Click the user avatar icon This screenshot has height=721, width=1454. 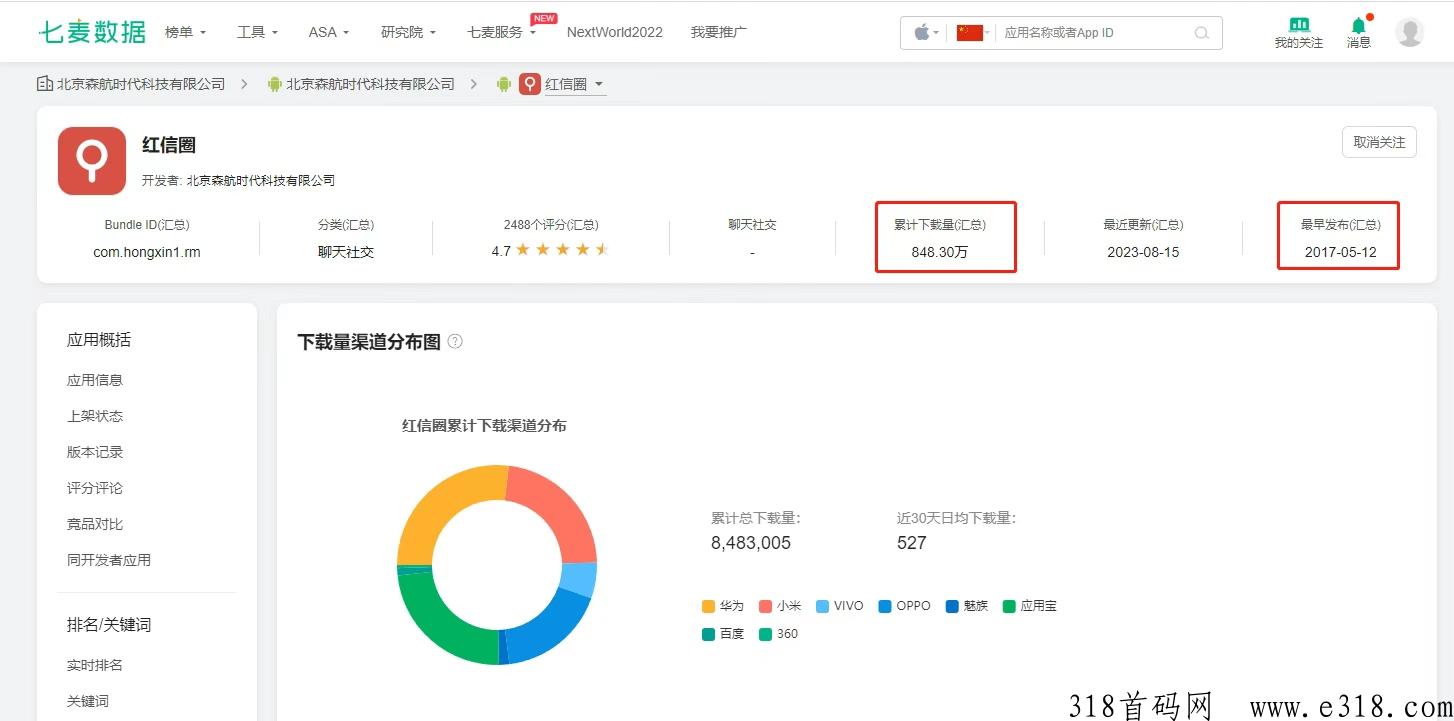pyautogui.click(x=1409, y=32)
